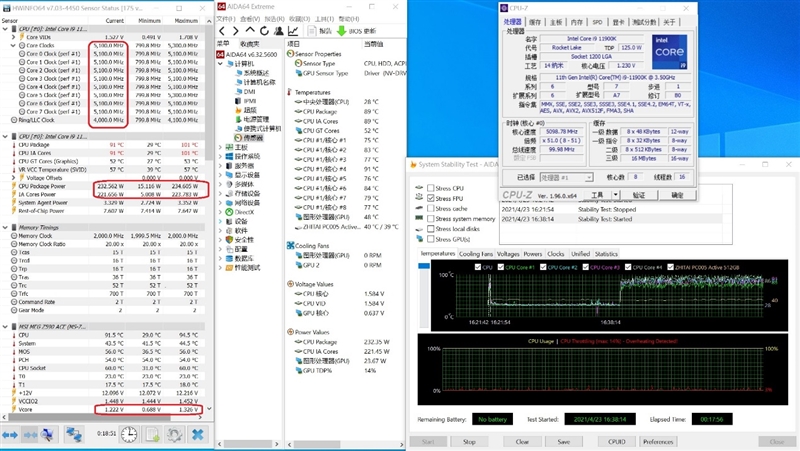Click AIDA64 BIOS update green arrow icon
The height and width of the screenshot is (451, 800).
pyautogui.click(x=341, y=31)
